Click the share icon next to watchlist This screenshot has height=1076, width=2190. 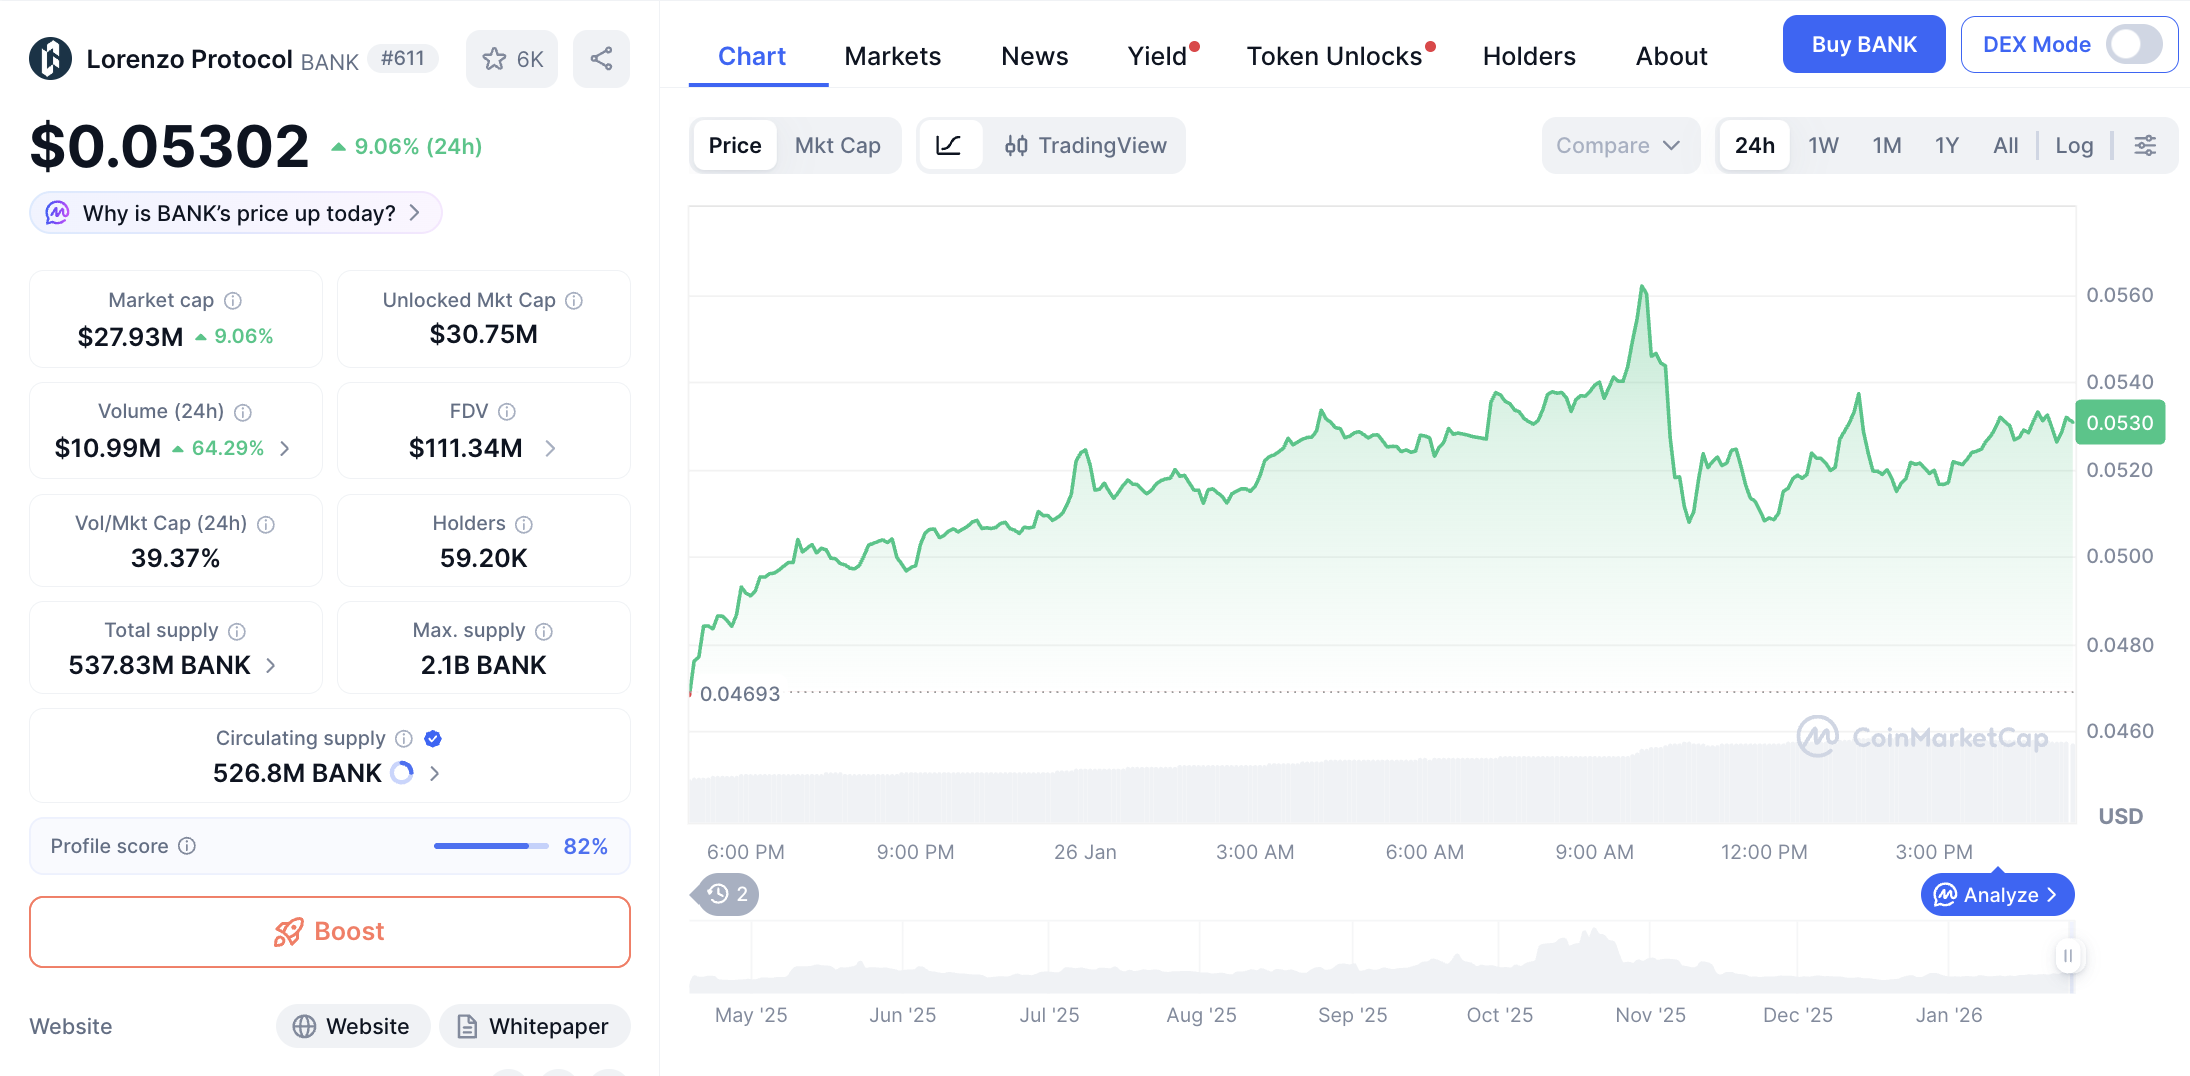(601, 59)
